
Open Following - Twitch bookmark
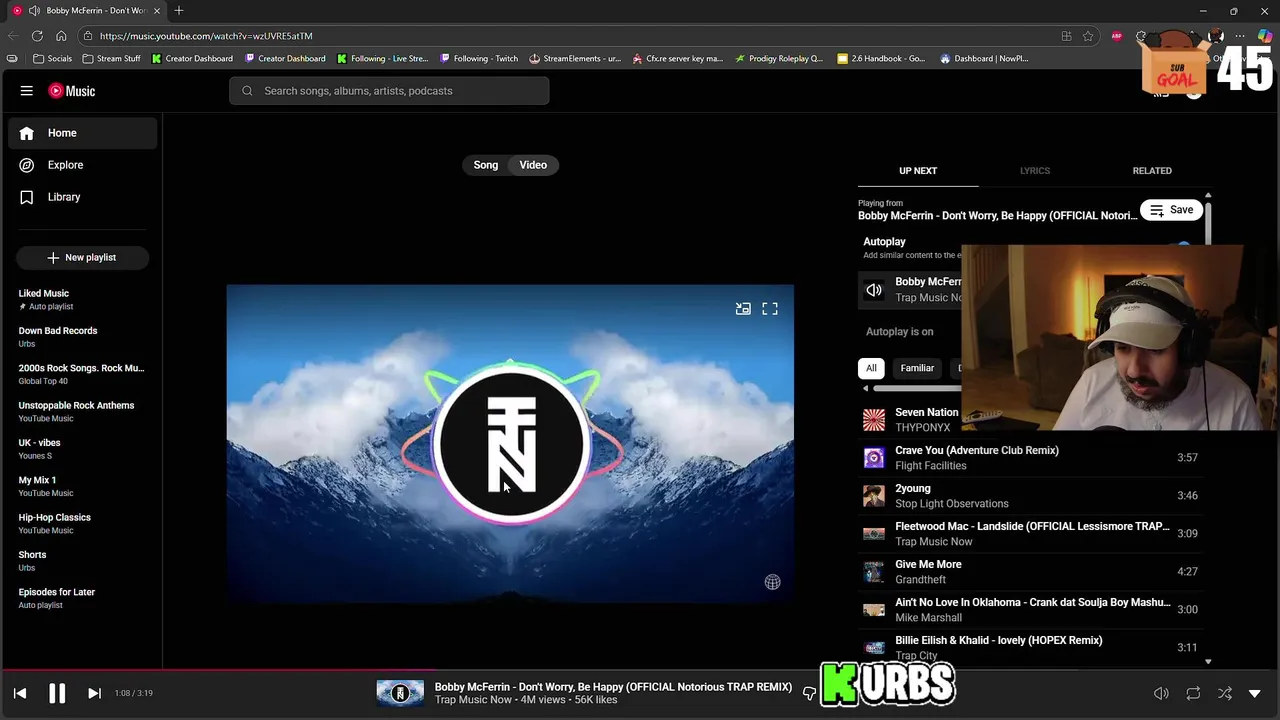[x=479, y=58]
